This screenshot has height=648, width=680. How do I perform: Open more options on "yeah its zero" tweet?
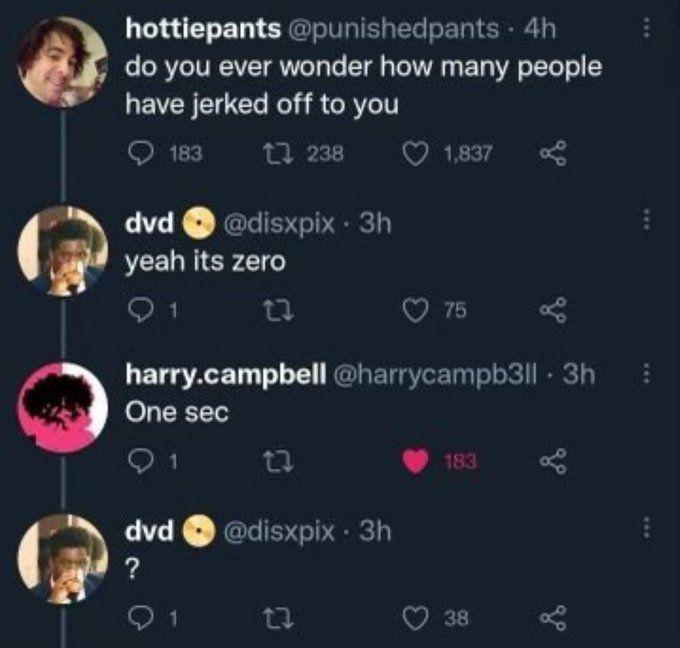648,219
